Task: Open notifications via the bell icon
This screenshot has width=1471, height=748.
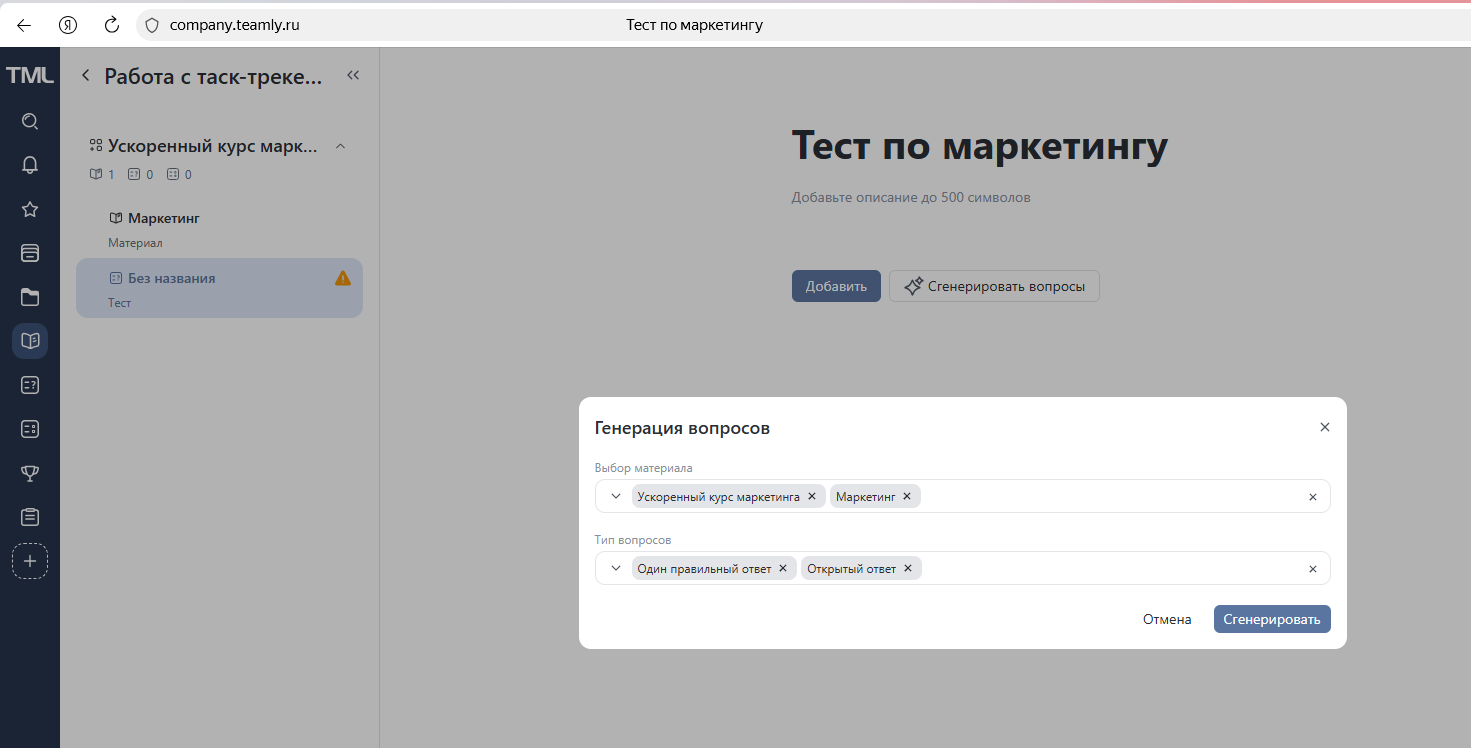Action: [x=30, y=164]
